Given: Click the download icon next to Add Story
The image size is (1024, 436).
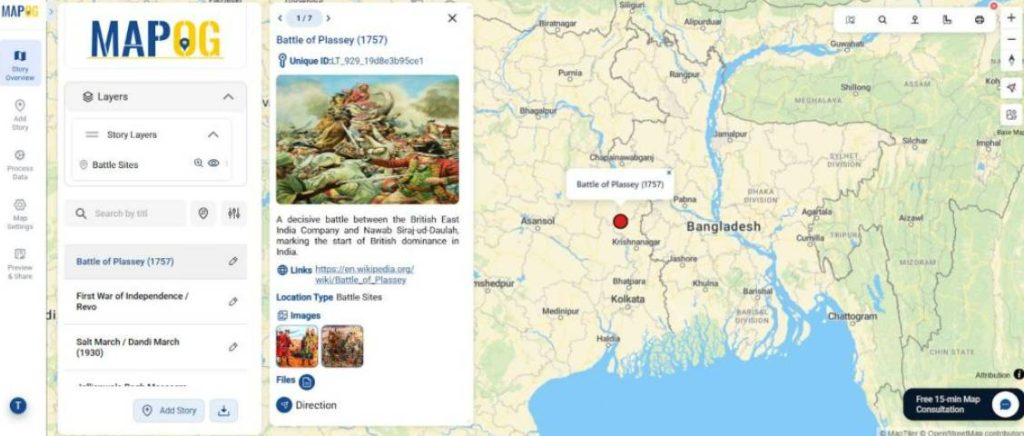Looking at the screenshot, I should 223,411.
